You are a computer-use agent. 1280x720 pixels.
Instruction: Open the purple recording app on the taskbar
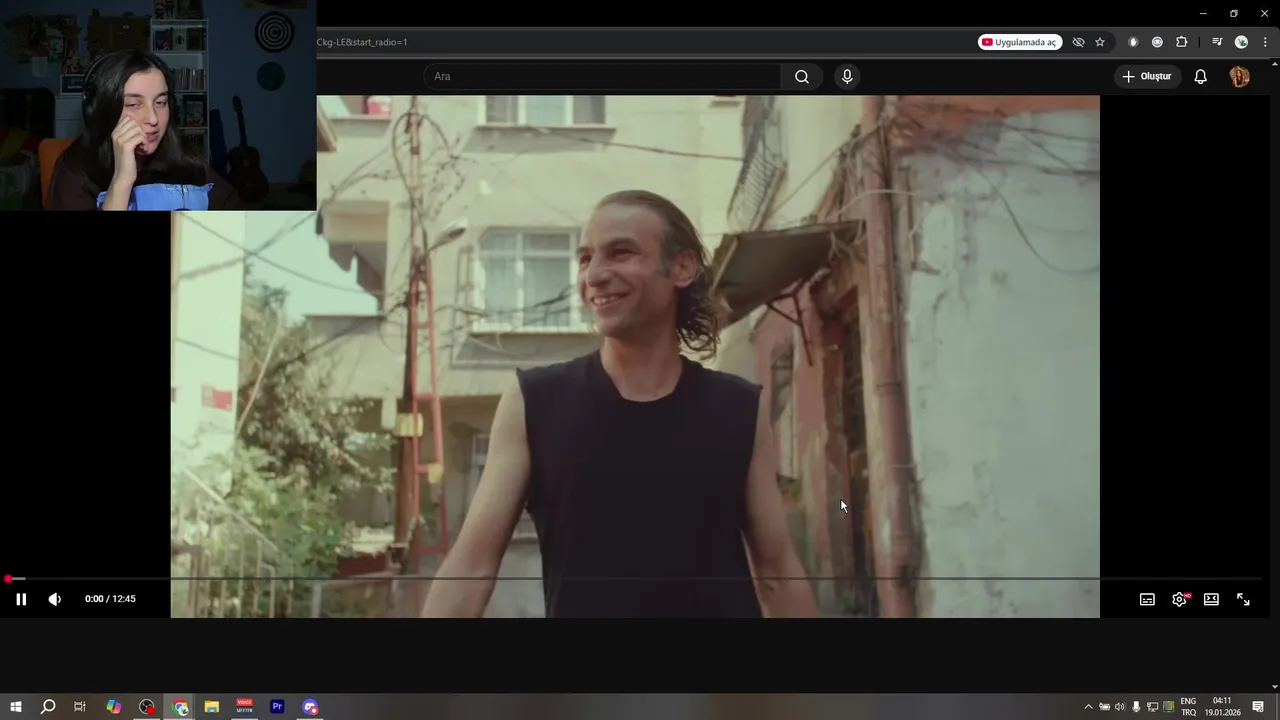point(310,707)
